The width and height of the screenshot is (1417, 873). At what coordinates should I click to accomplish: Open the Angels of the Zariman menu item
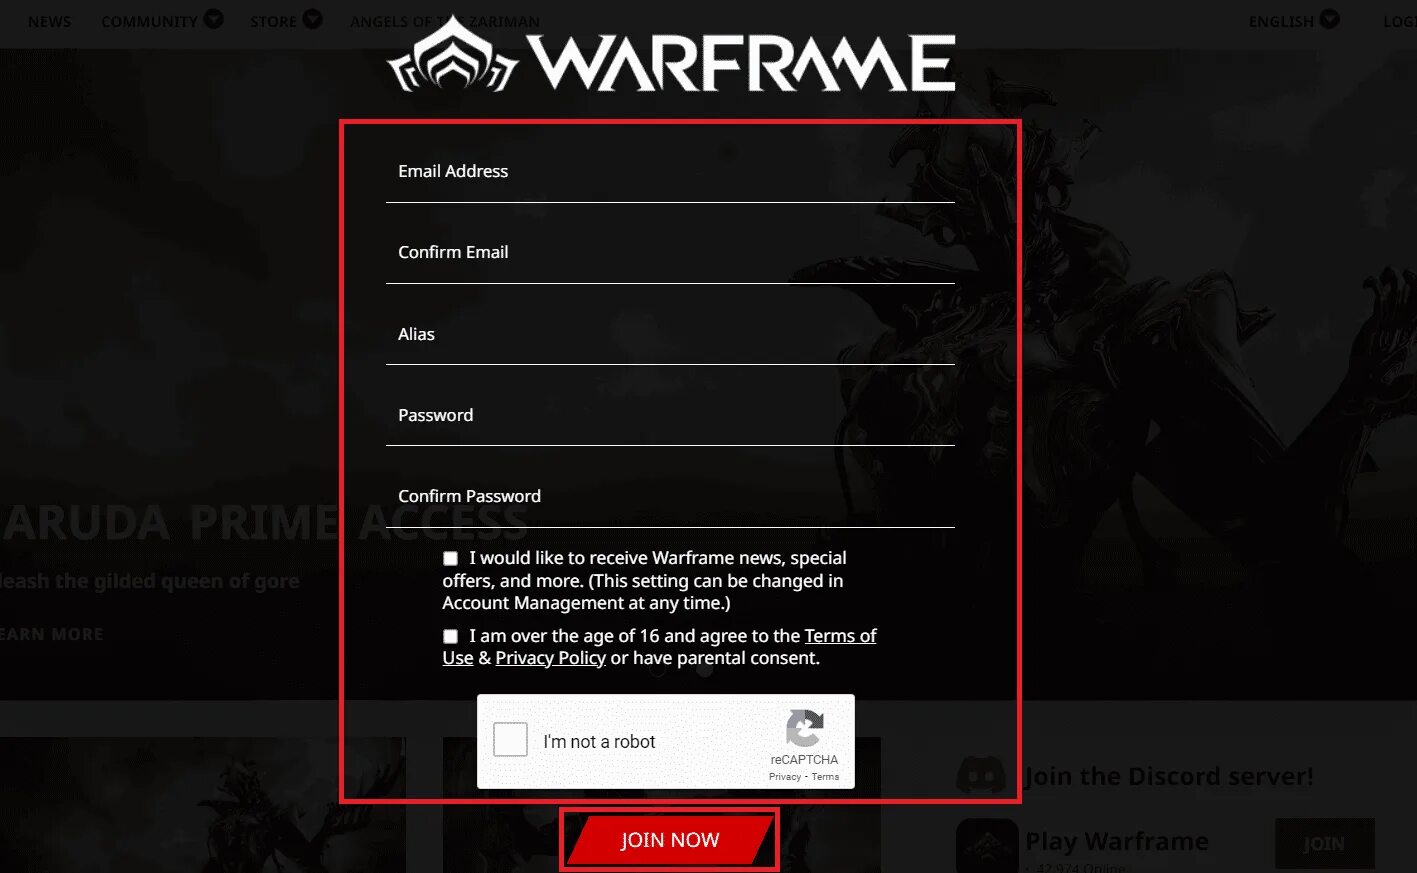tap(444, 21)
